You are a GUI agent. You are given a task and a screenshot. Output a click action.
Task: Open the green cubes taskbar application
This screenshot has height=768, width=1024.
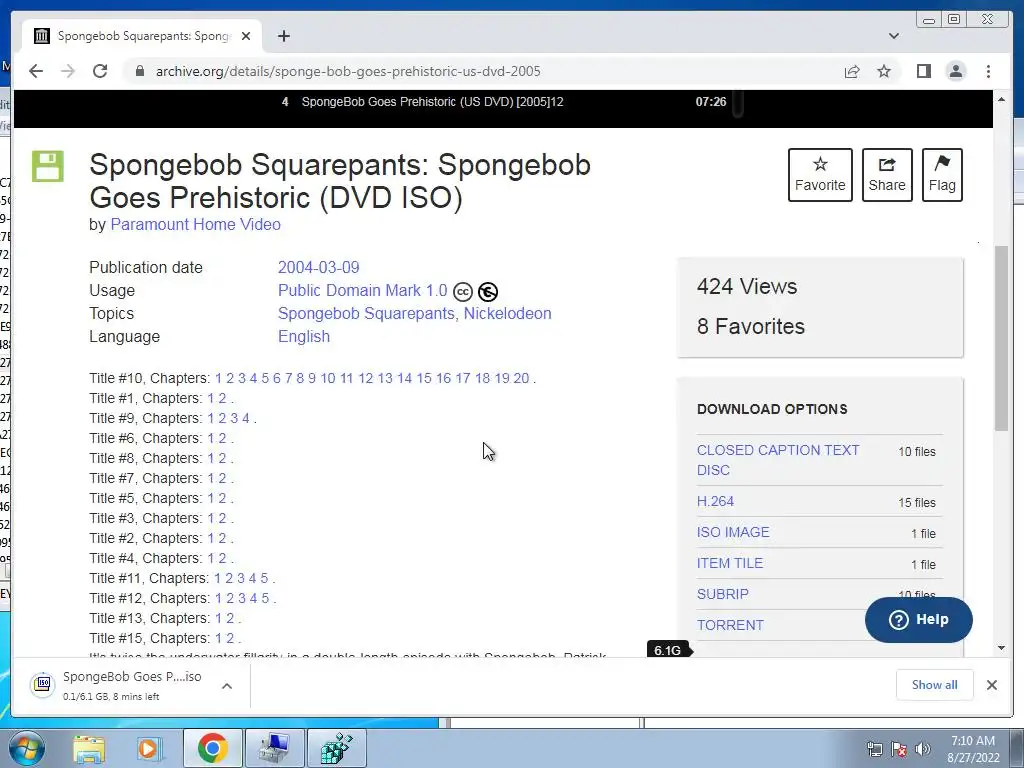[336, 748]
